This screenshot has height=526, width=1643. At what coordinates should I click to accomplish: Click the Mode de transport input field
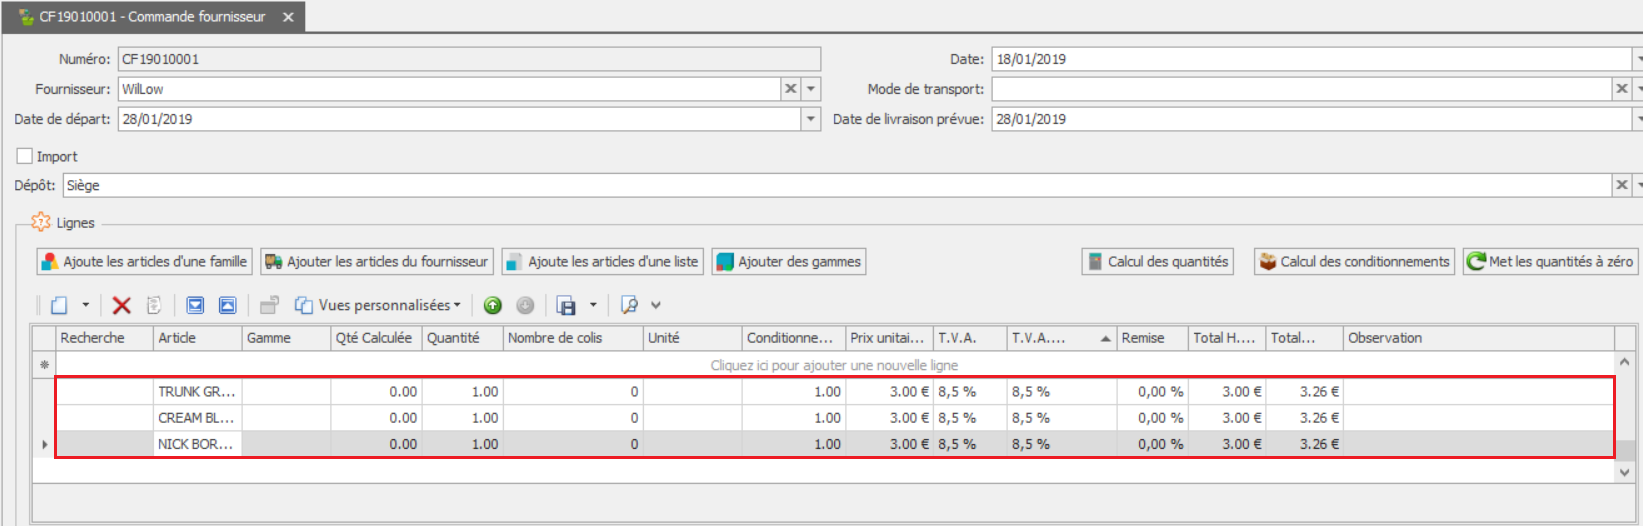(x=1300, y=89)
